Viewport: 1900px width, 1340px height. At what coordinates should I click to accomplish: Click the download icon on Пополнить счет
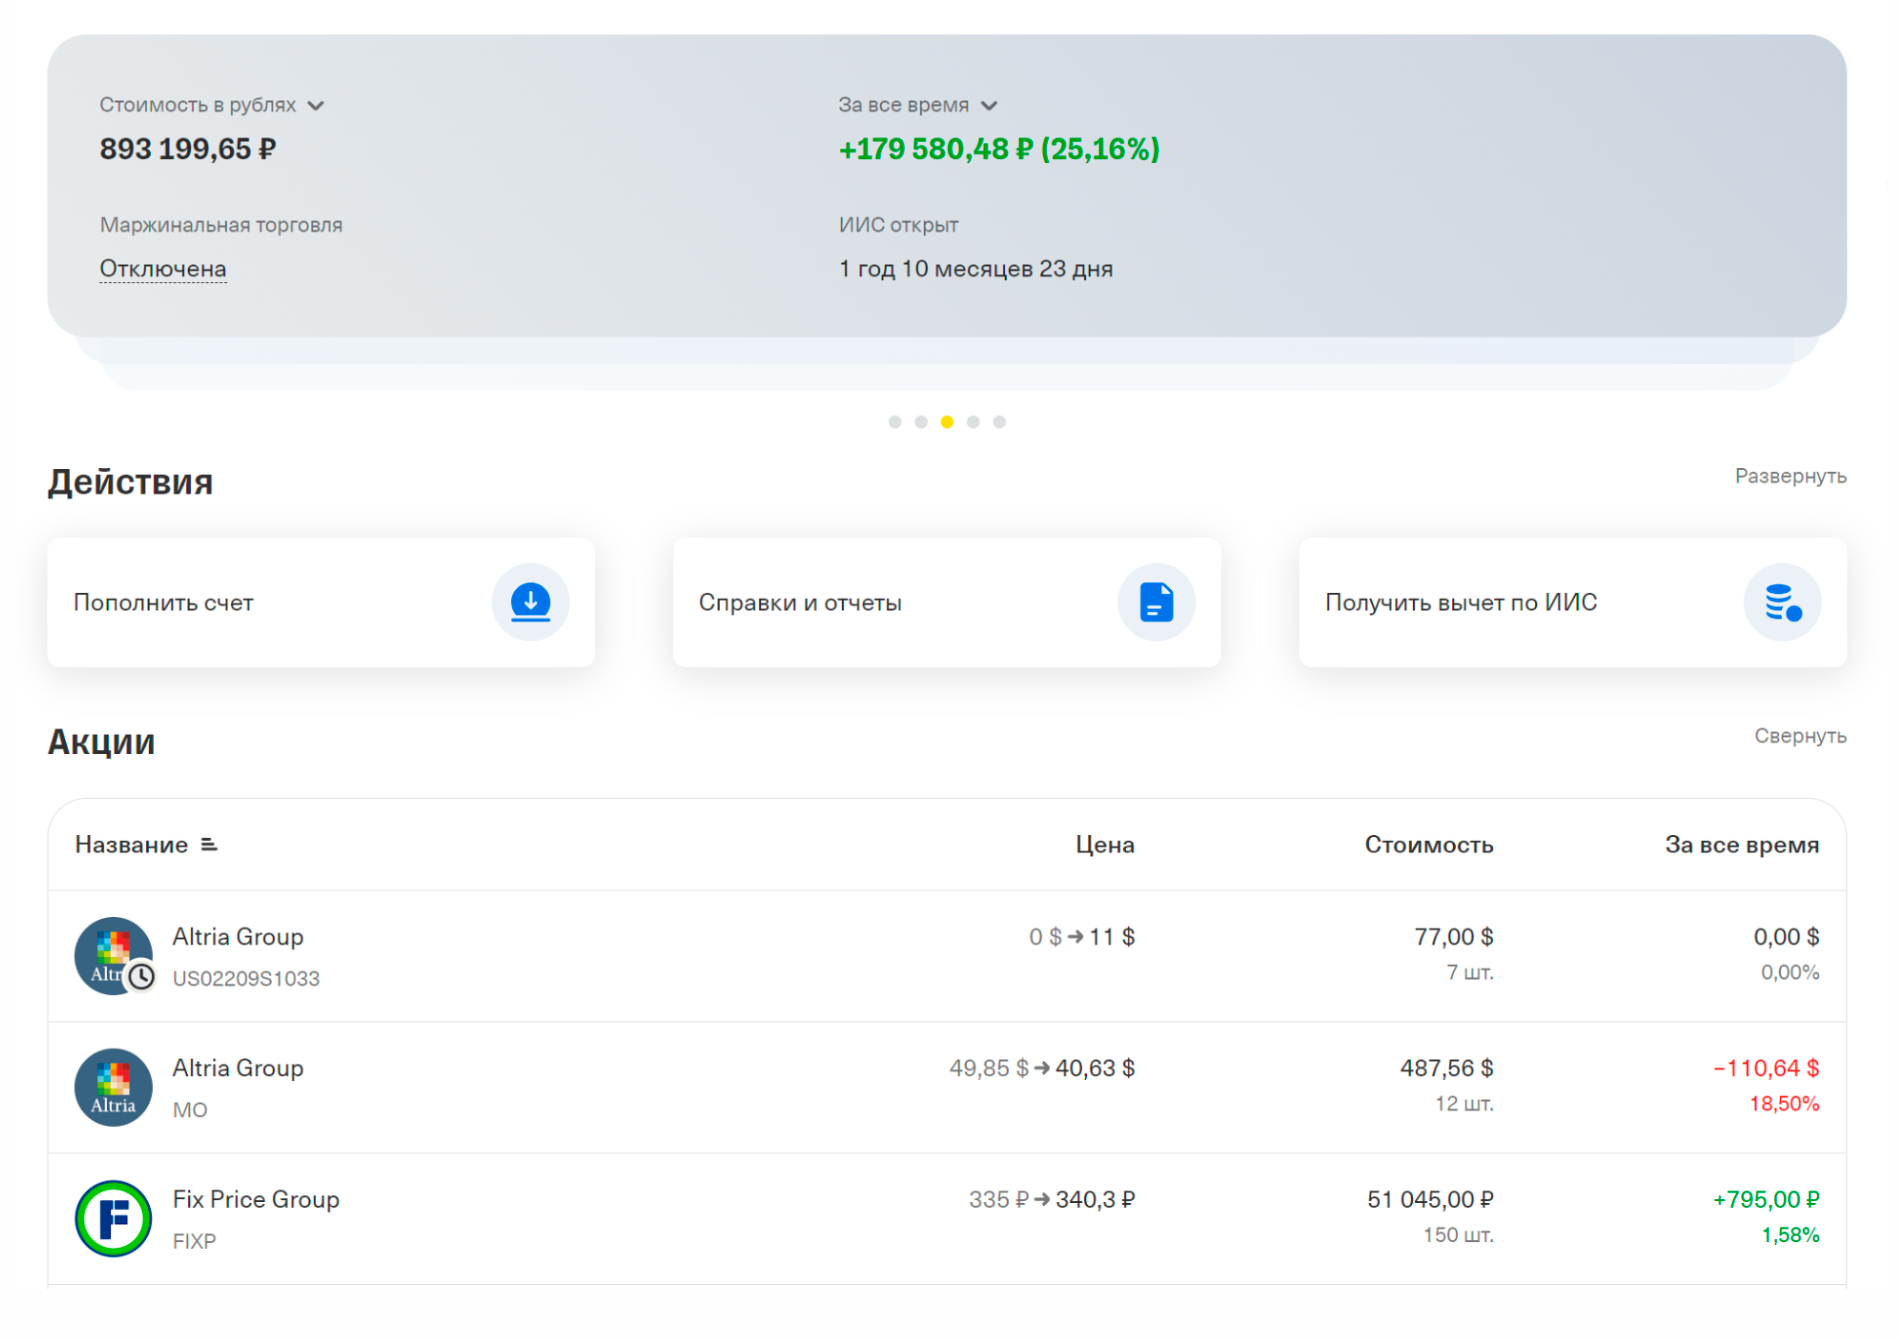tap(531, 603)
